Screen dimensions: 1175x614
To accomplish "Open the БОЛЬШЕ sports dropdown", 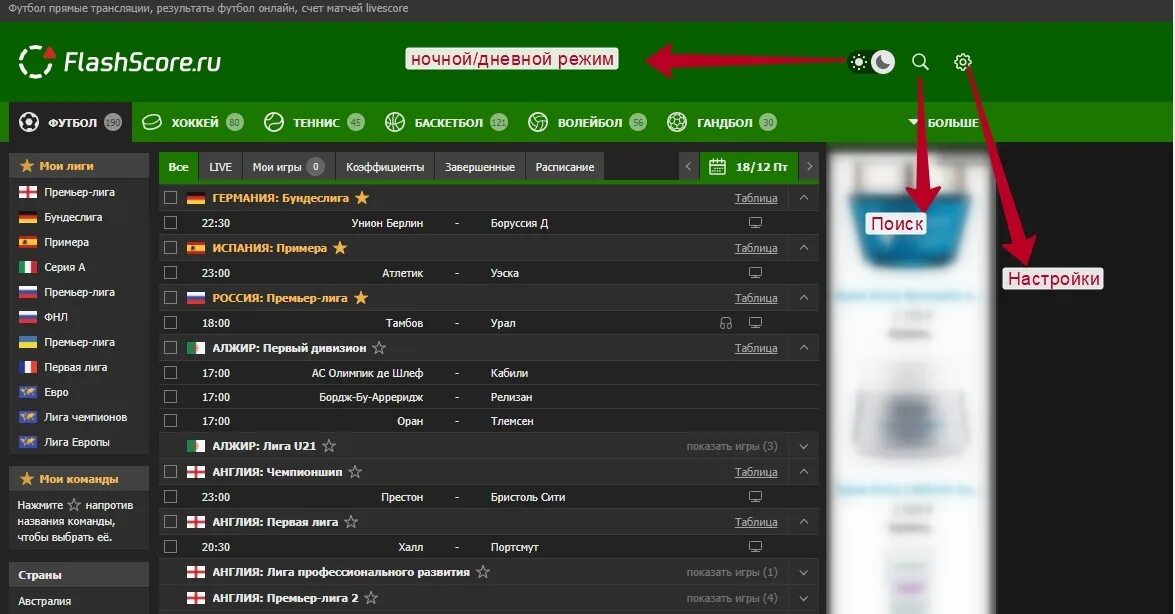I will coord(944,122).
